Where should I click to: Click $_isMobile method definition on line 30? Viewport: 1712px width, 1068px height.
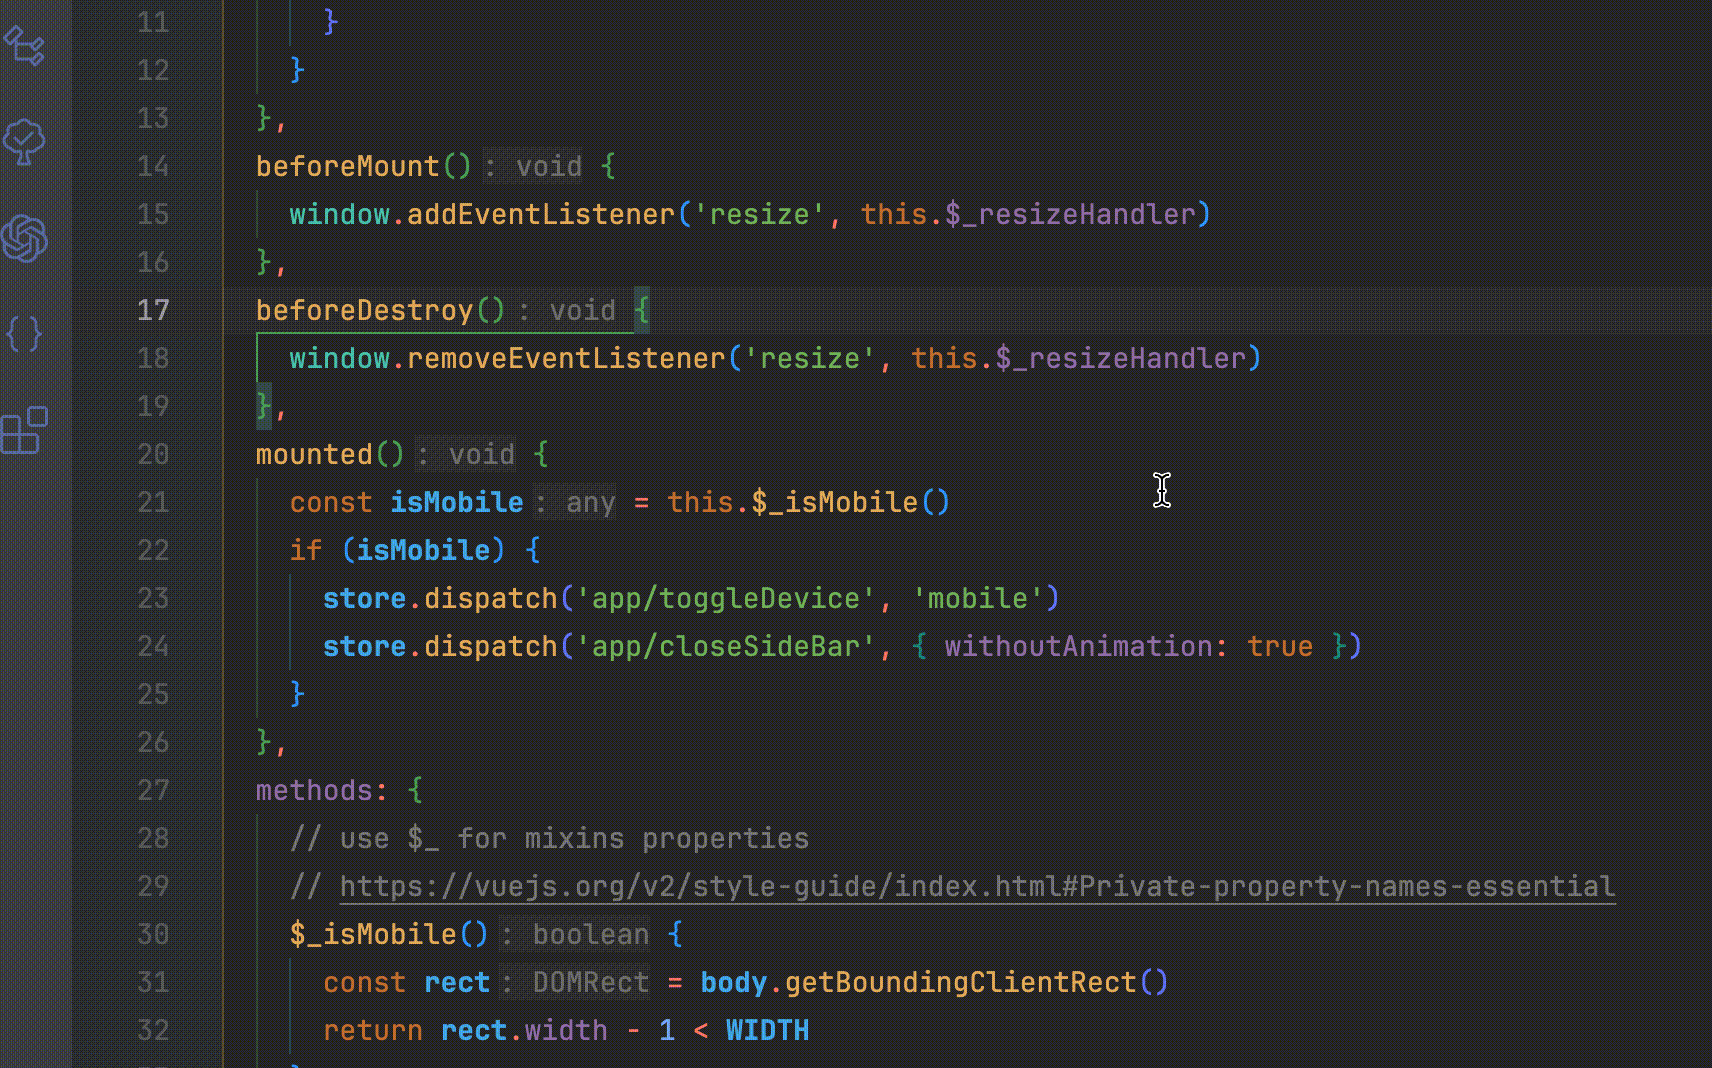click(373, 934)
